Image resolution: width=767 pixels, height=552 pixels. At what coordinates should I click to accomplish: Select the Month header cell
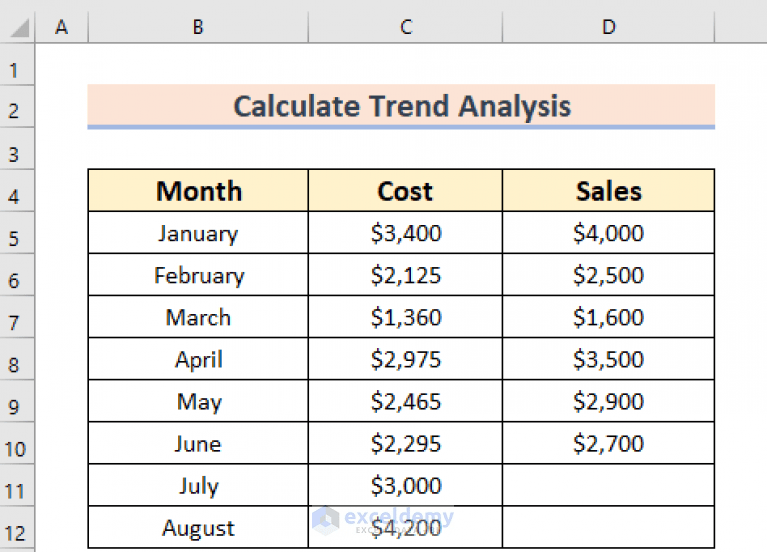click(198, 191)
